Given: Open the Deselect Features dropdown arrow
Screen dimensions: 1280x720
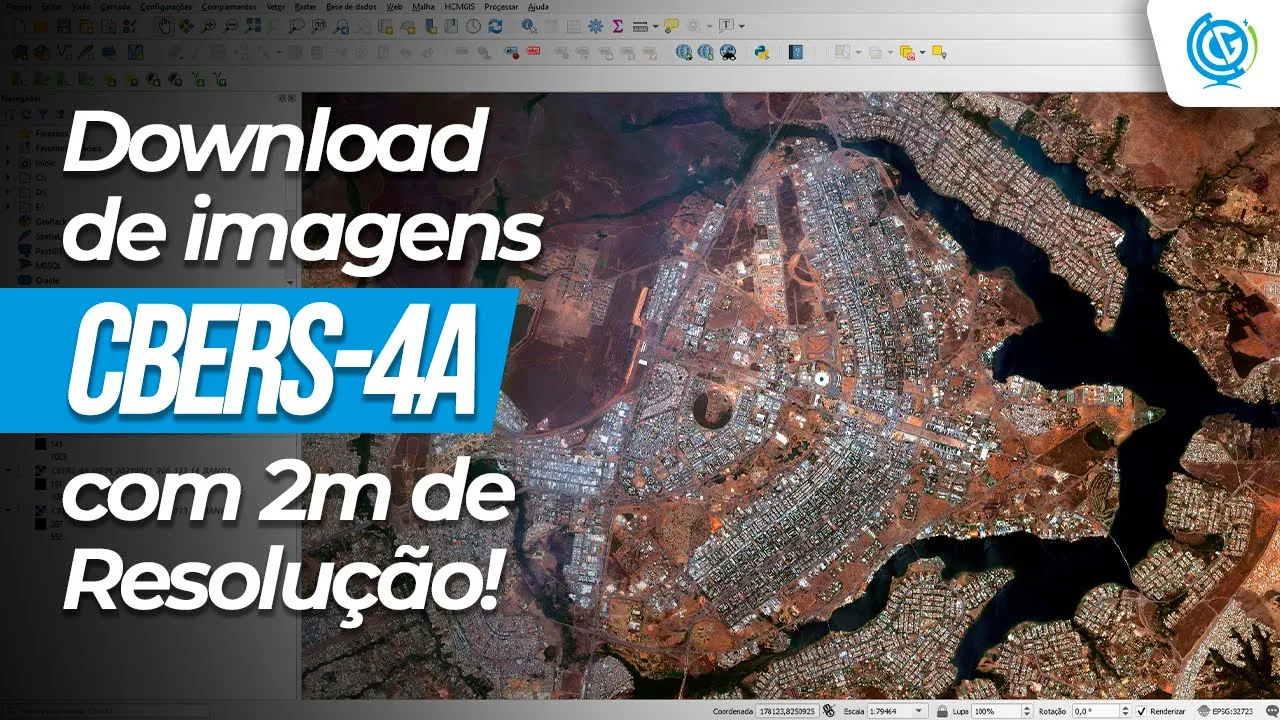Looking at the screenshot, I should coord(922,52).
